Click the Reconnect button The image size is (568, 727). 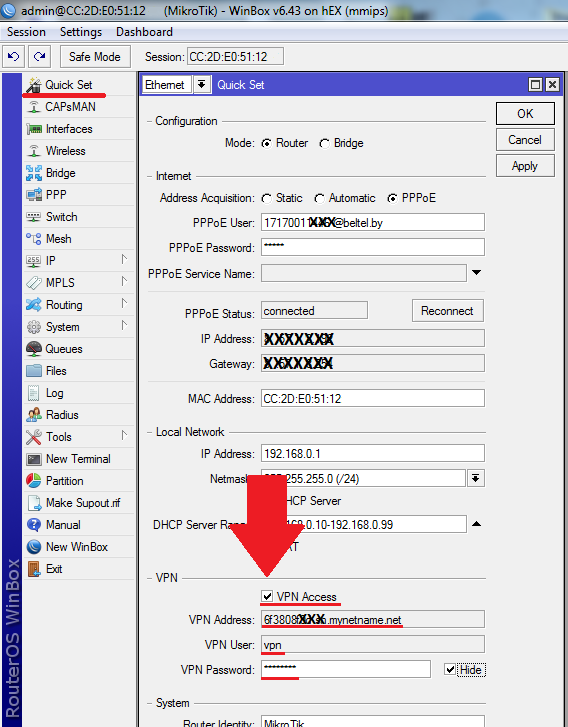click(x=447, y=311)
